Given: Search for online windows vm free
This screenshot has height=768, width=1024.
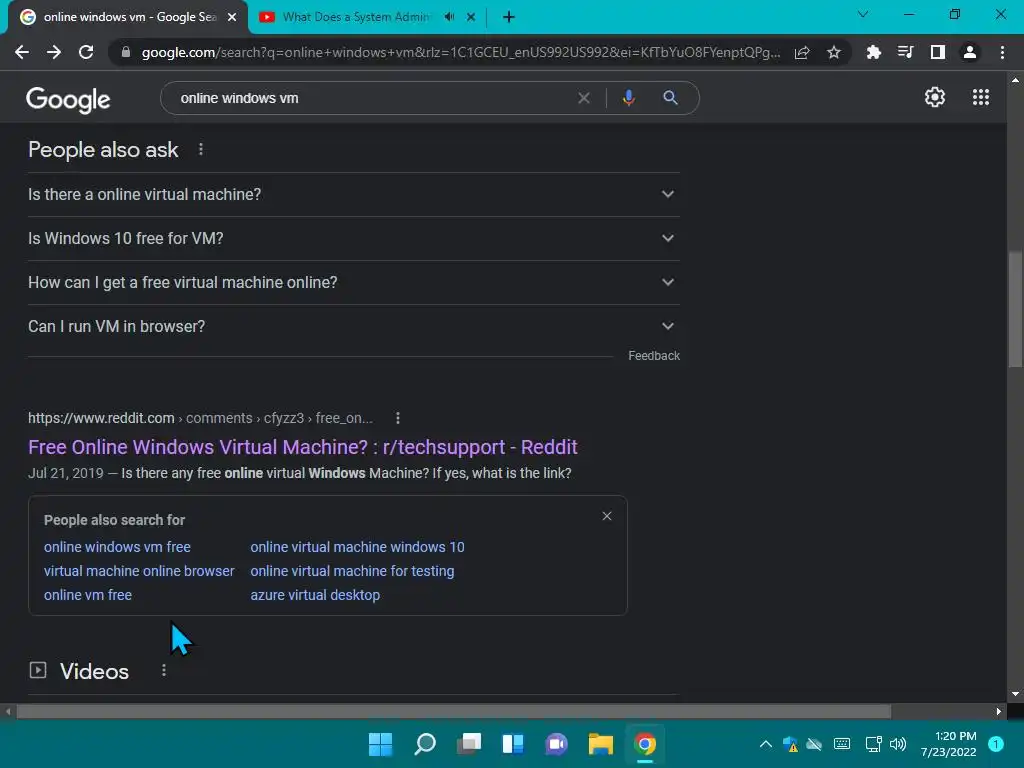Looking at the screenshot, I should coord(117,547).
